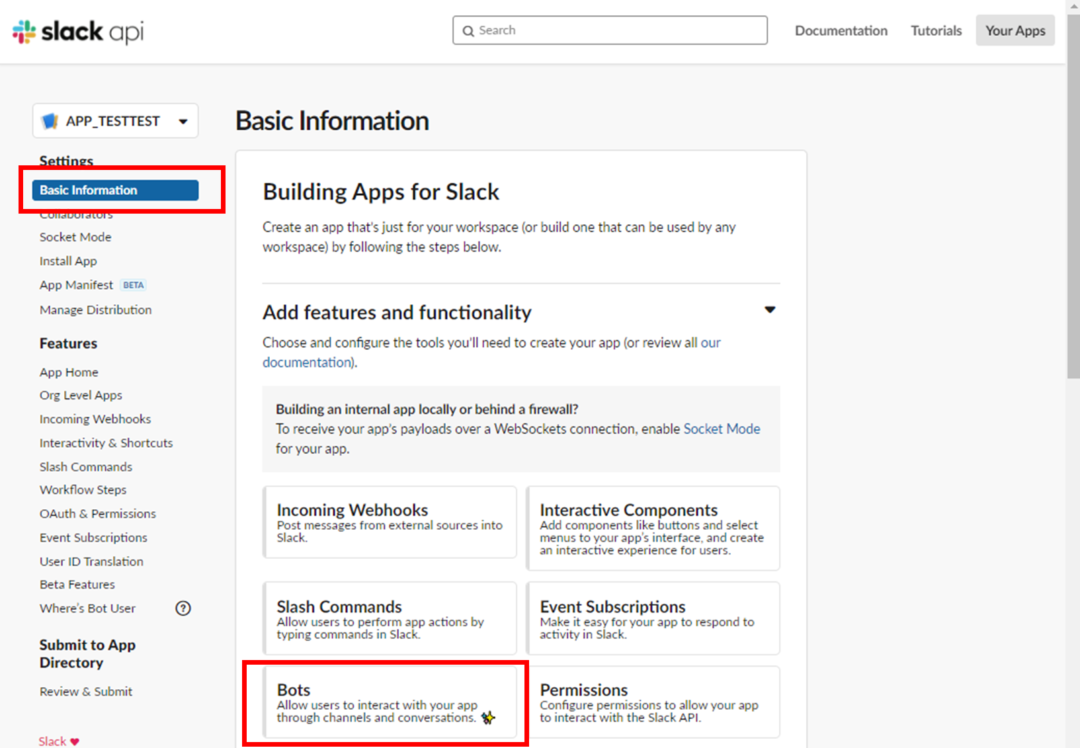This screenshot has height=748, width=1080.
Task: Open the APP_TESTTEST app selector dropdown
Action: pyautogui.click(x=115, y=121)
